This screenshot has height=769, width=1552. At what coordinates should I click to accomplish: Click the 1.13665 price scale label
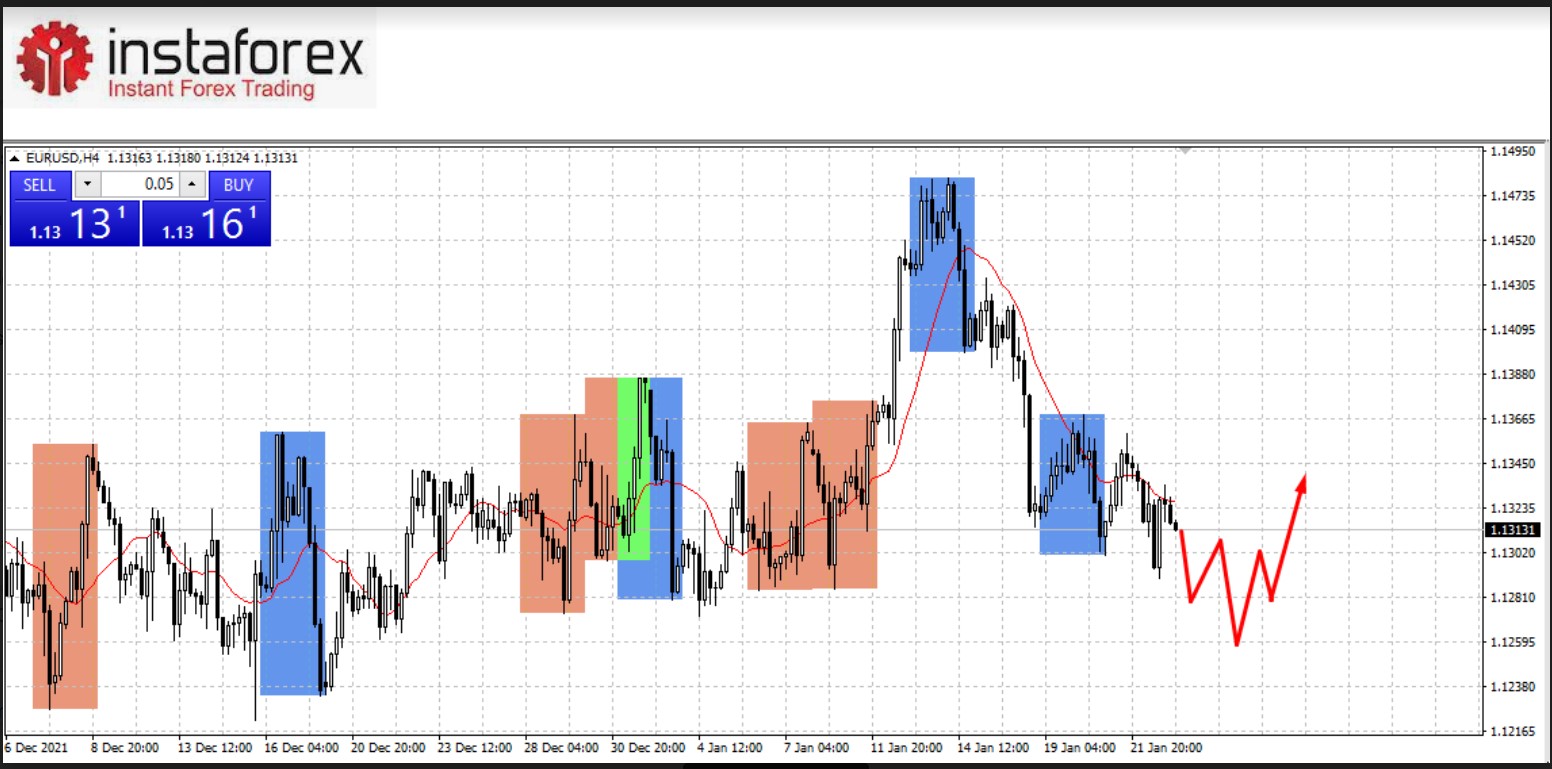1512,419
